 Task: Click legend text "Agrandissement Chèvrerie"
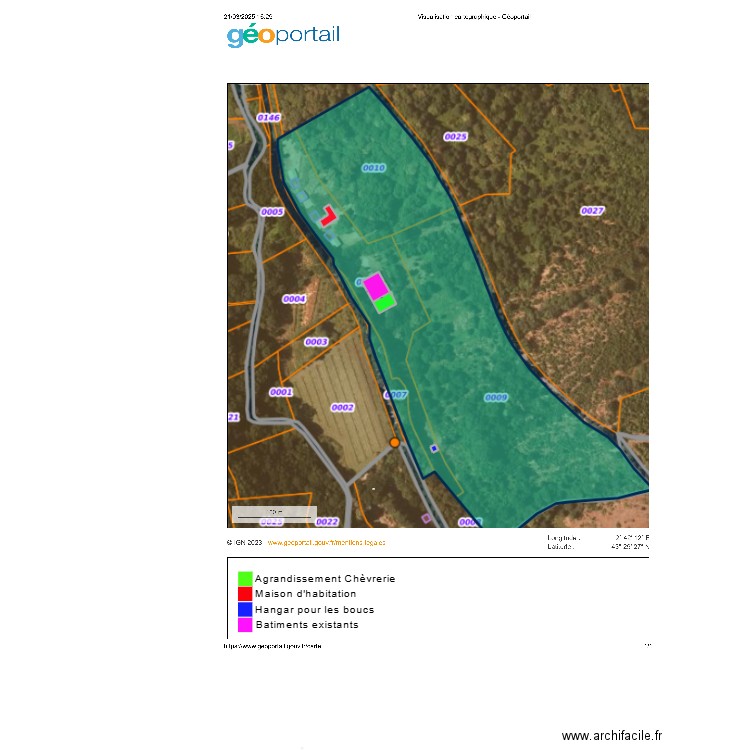[x=325, y=579]
